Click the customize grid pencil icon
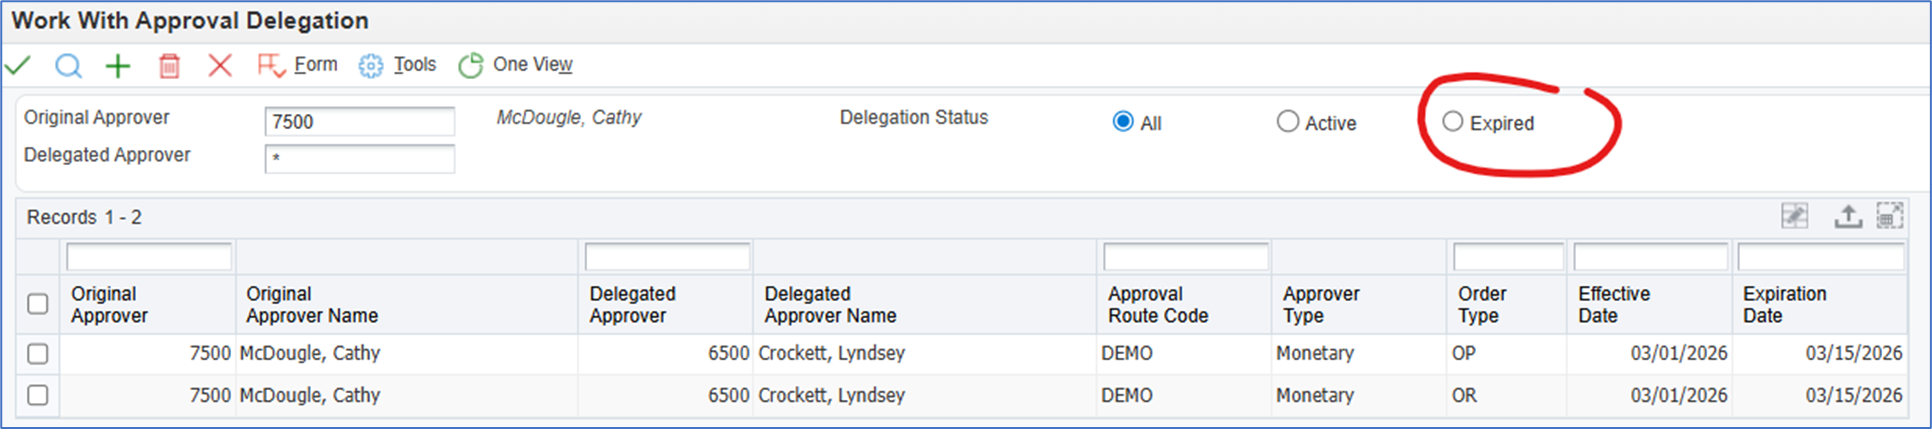The height and width of the screenshot is (429, 1932). [1795, 216]
